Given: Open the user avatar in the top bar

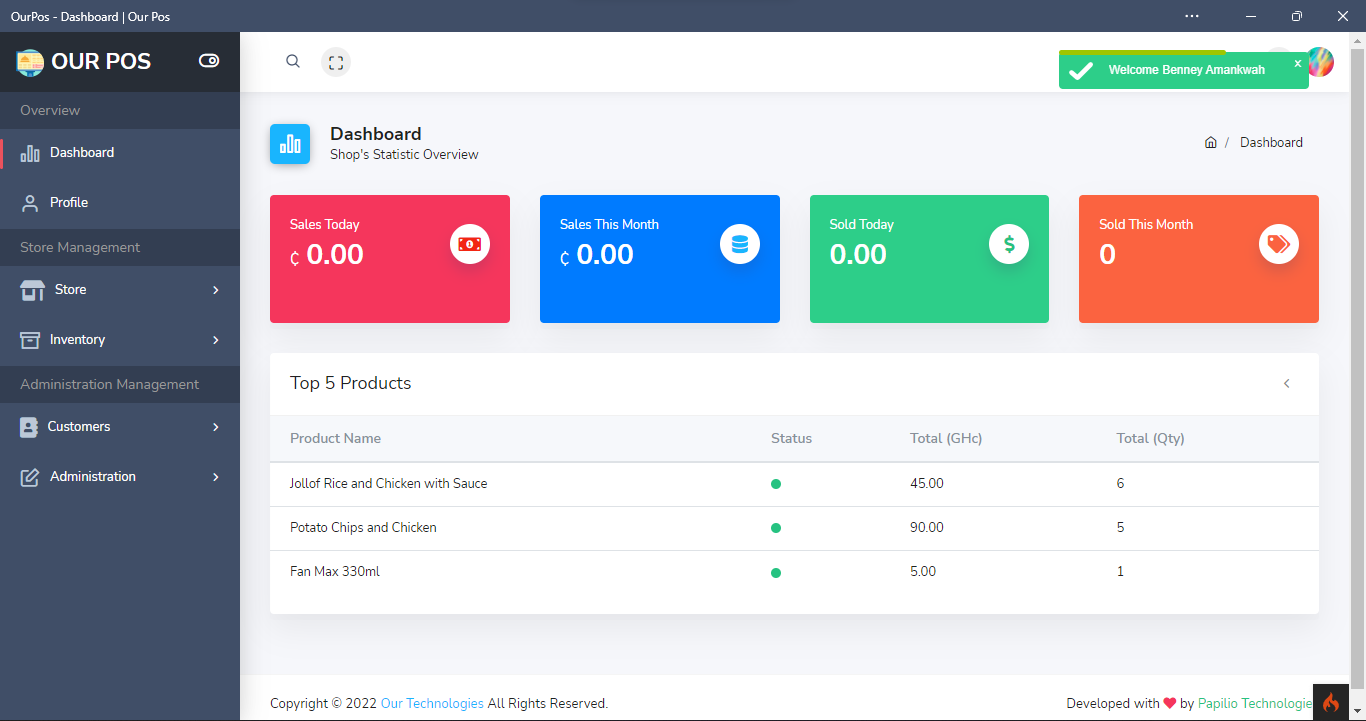Looking at the screenshot, I should click(x=1321, y=62).
